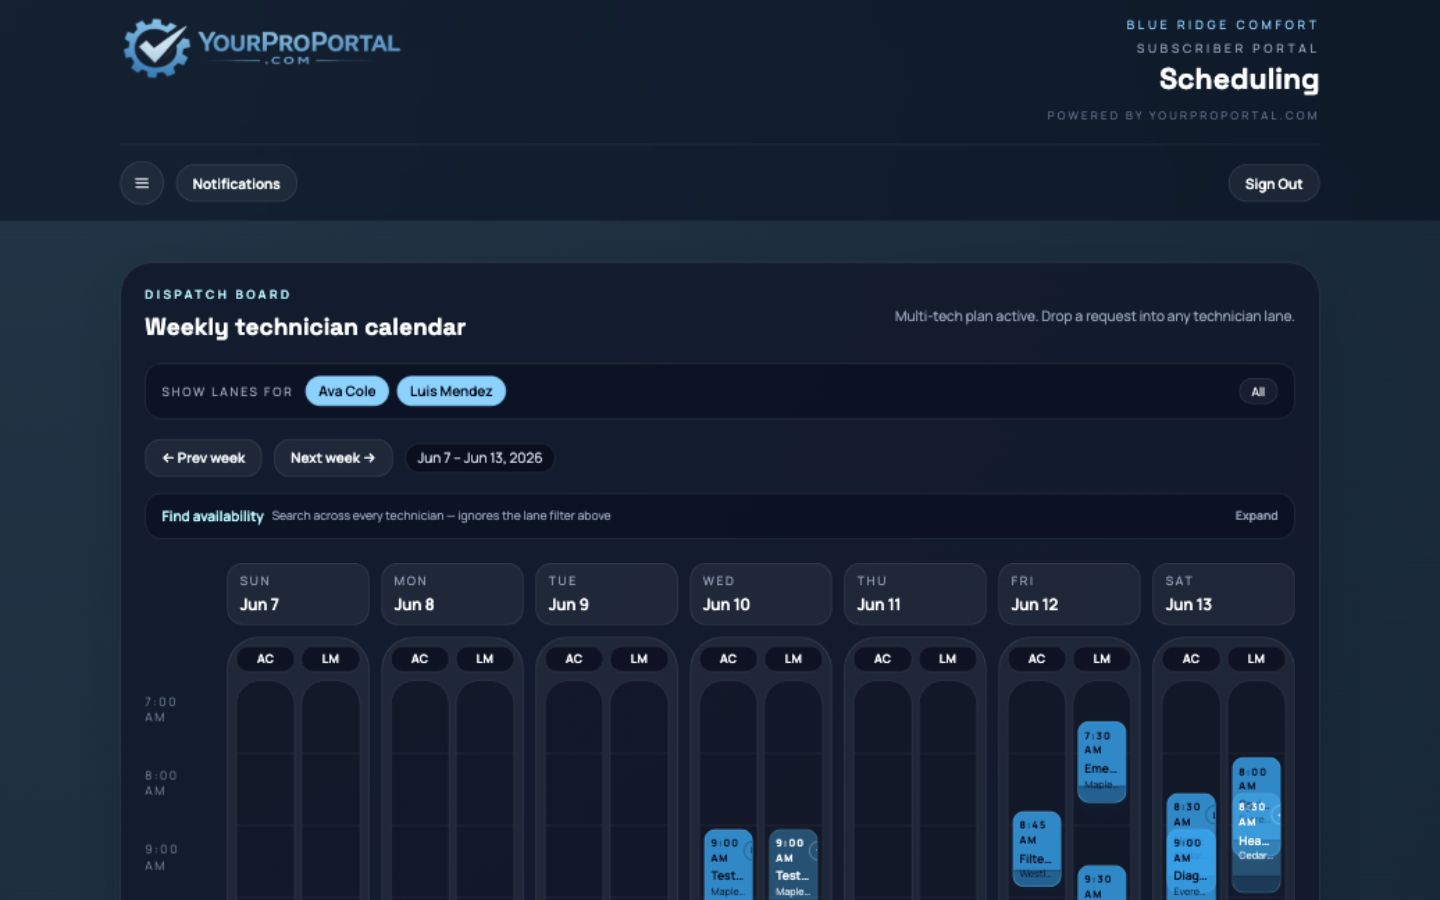
Task: Click the 8:00 AM time label
Action: pyautogui.click(x=160, y=783)
